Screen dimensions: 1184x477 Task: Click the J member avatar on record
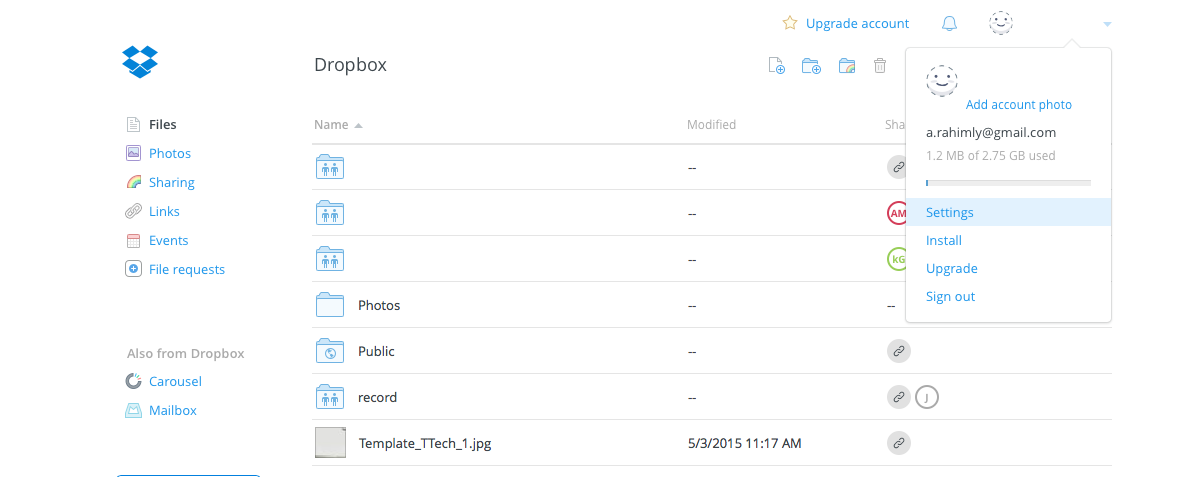coord(927,397)
